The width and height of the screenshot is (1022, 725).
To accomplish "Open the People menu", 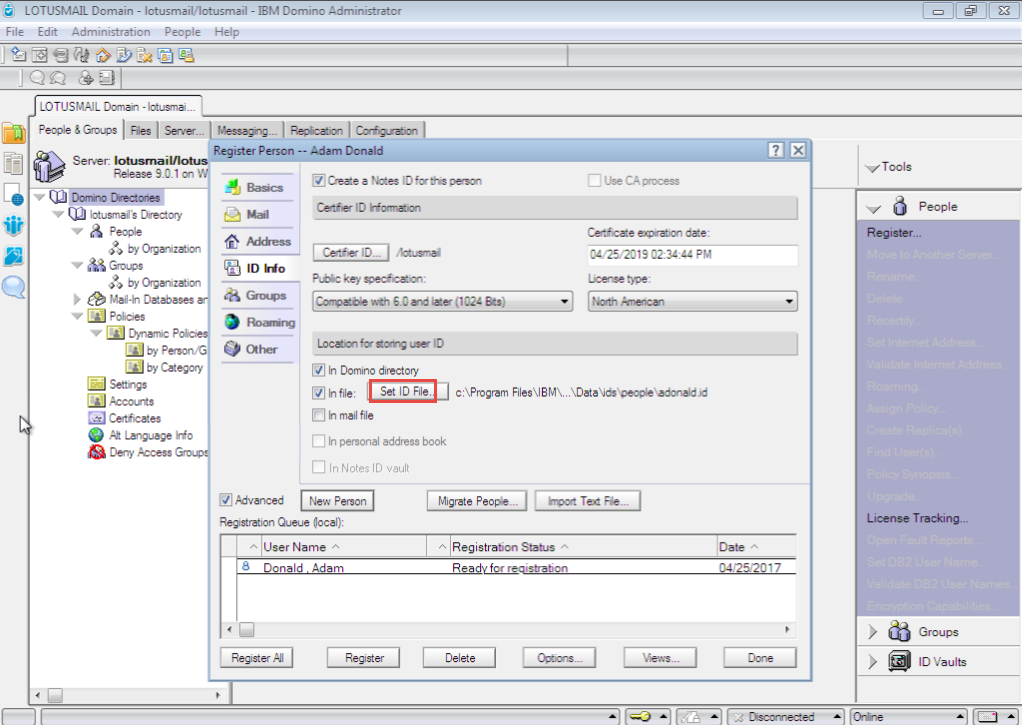I will (182, 32).
